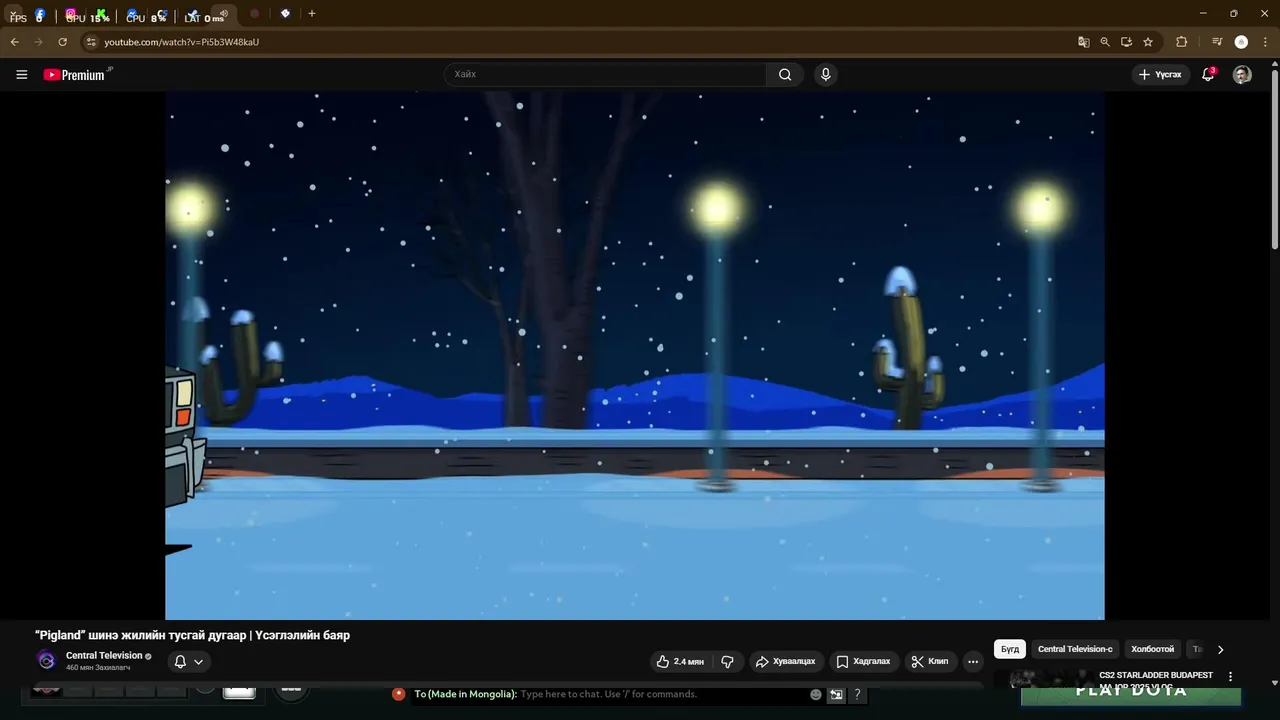Open the emoji picker in chat bar
The width and height of the screenshot is (1280, 720).
coord(816,694)
